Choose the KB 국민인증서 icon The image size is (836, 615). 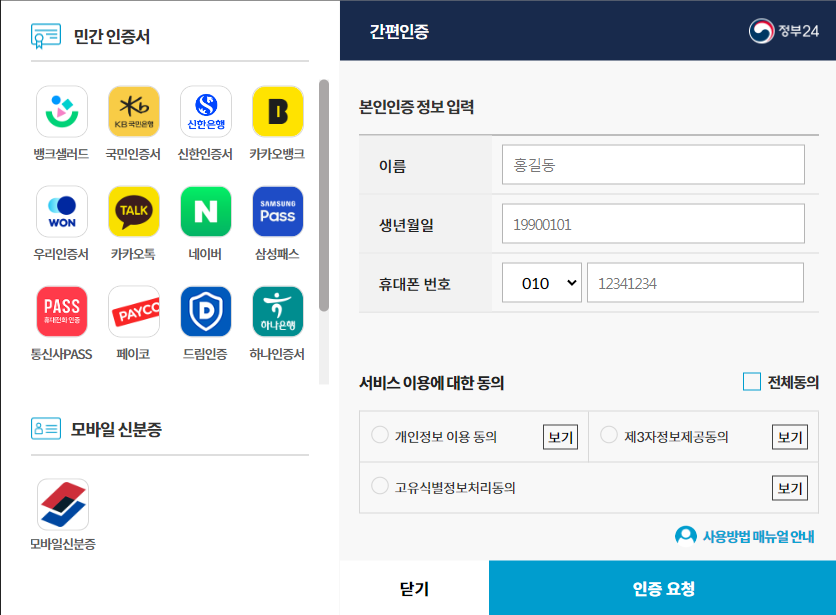134,111
